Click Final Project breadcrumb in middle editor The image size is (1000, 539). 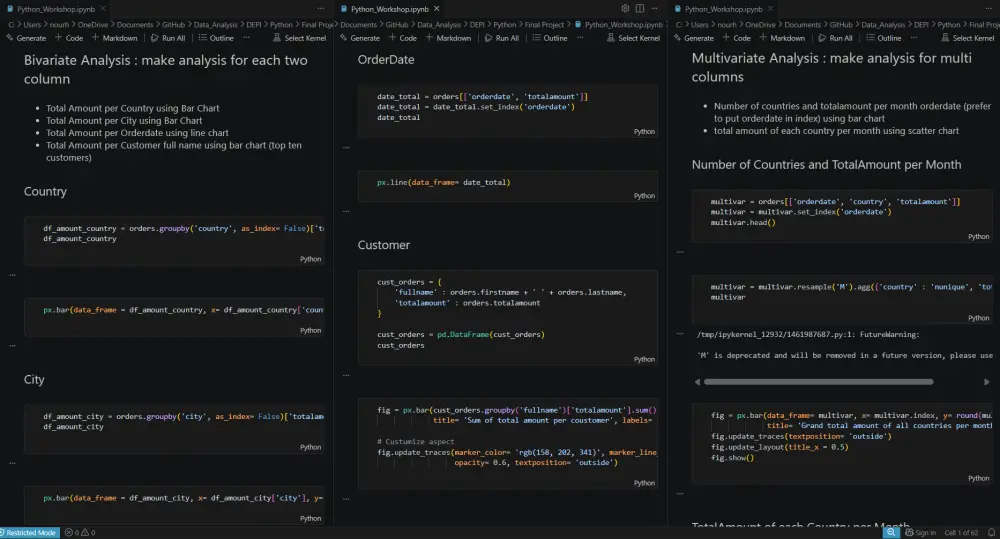544,25
